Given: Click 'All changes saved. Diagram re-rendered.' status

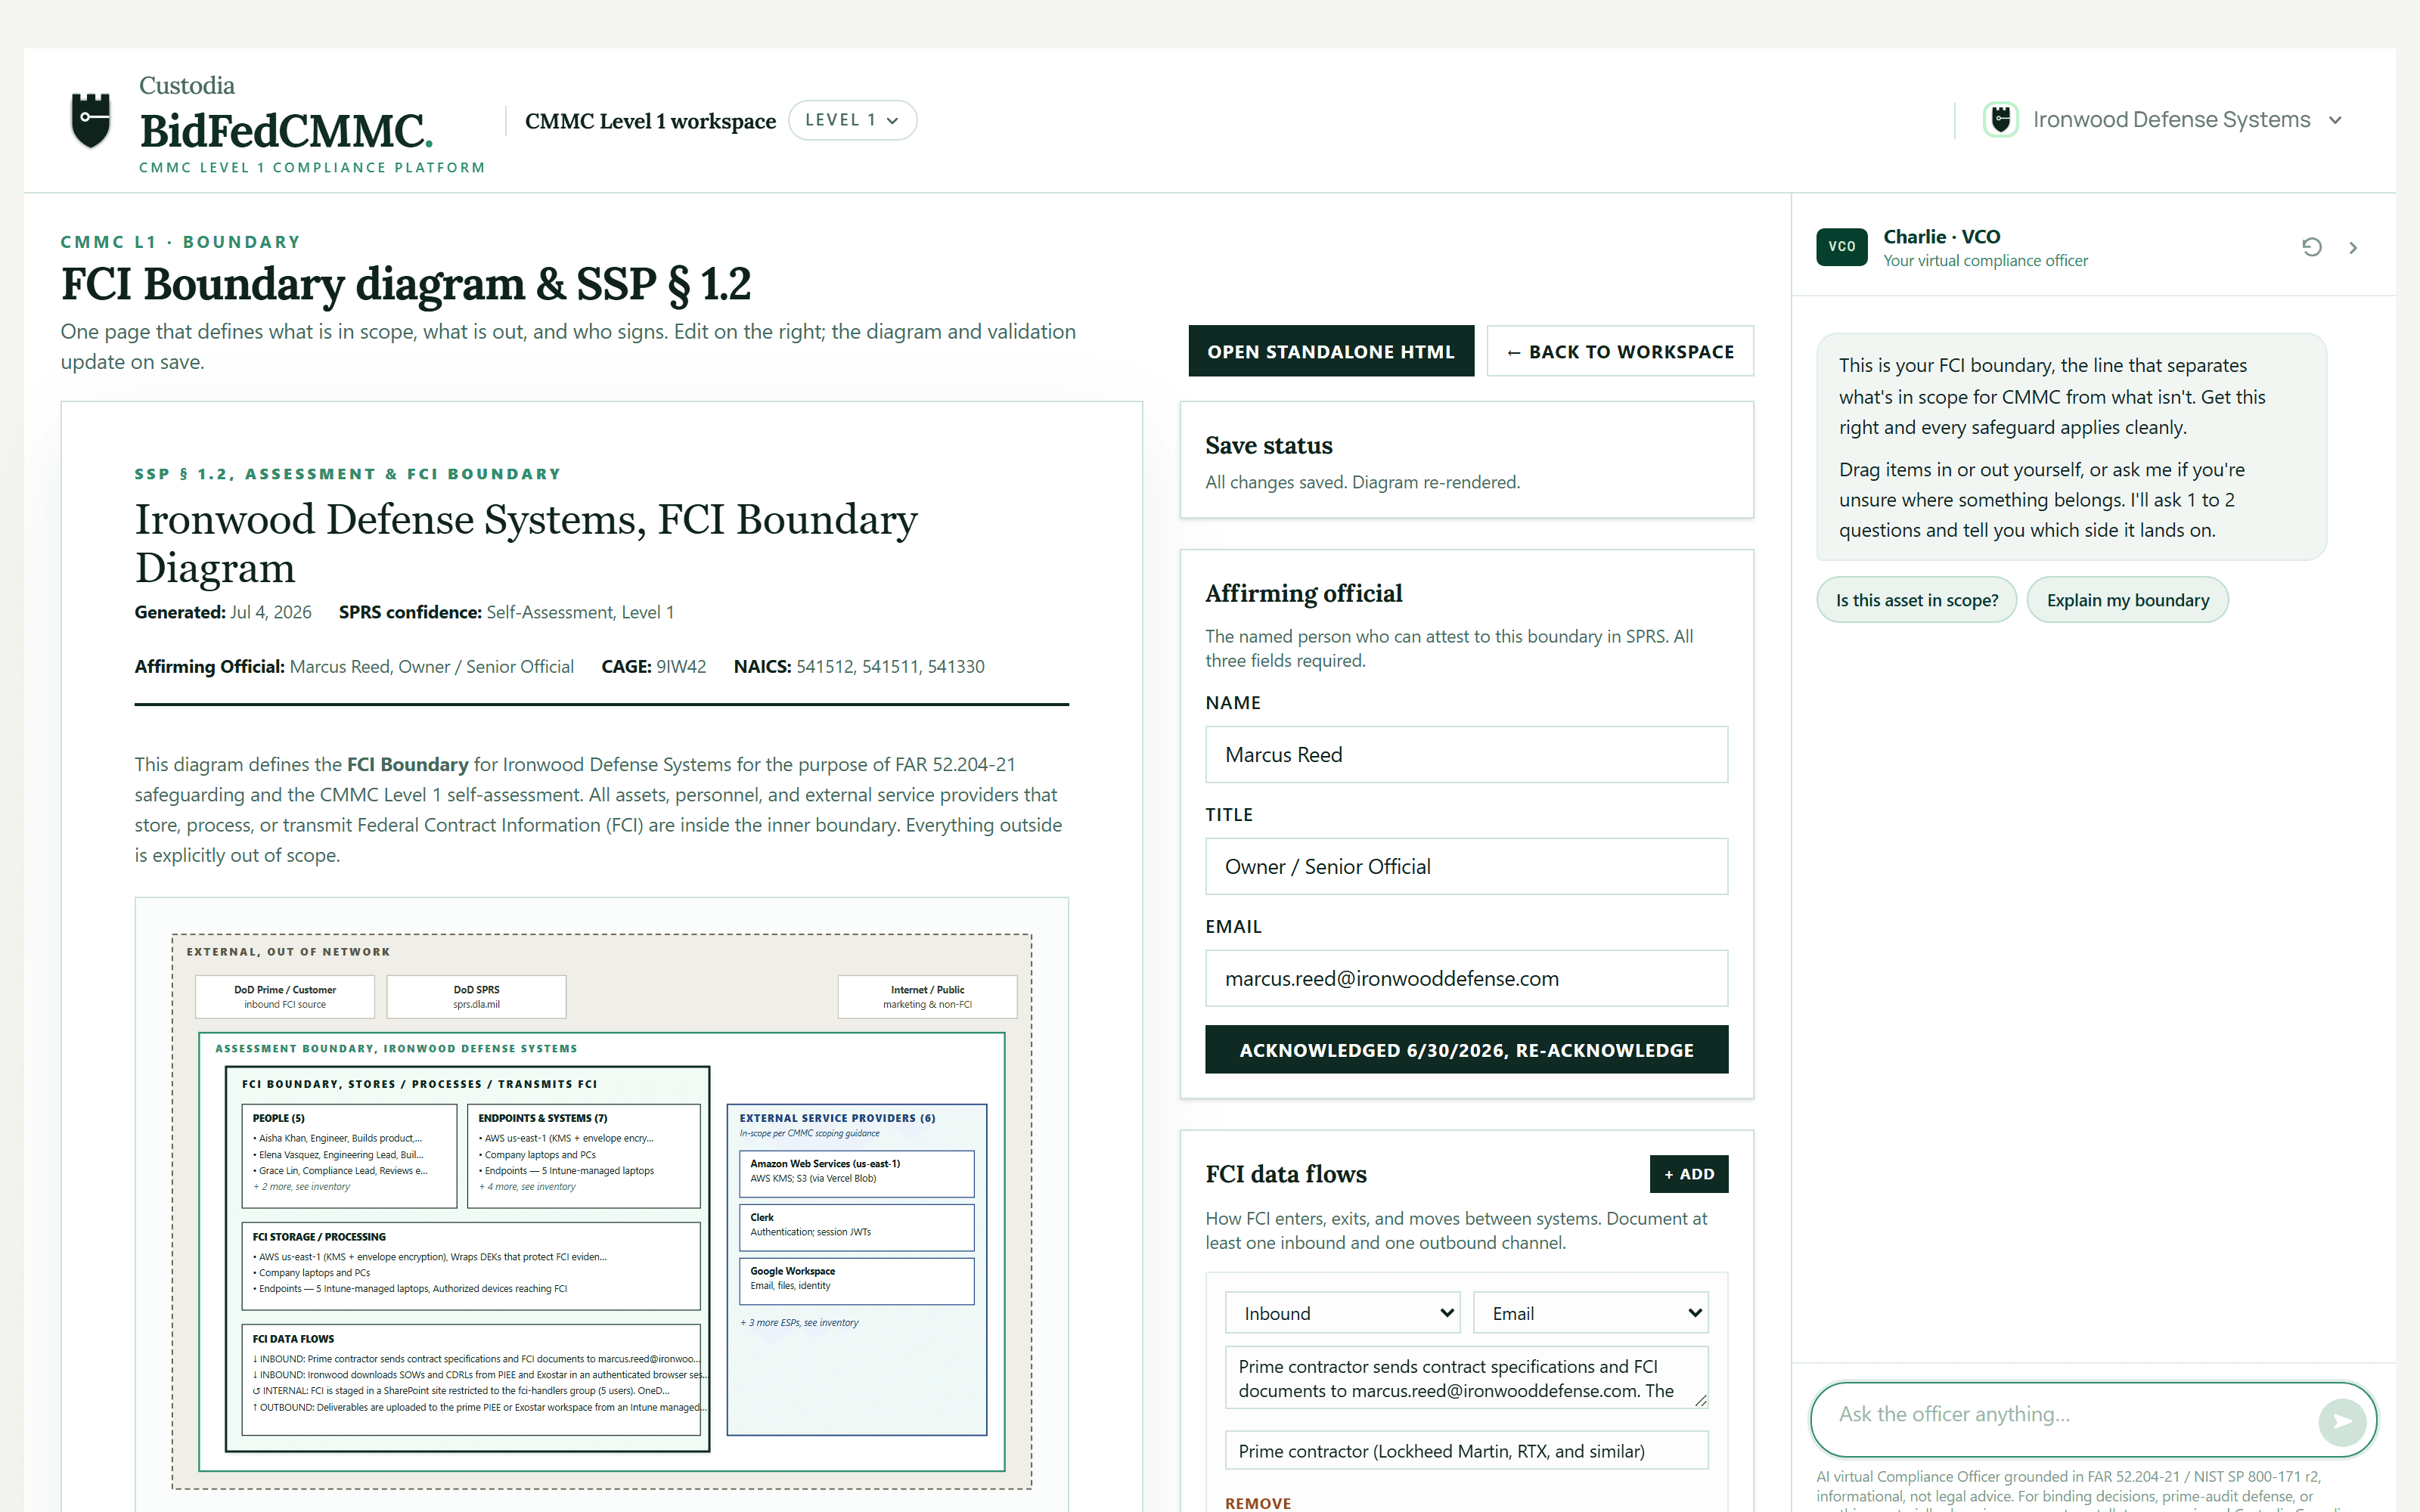Looking at the screenshot, I should pos(1362,482).
